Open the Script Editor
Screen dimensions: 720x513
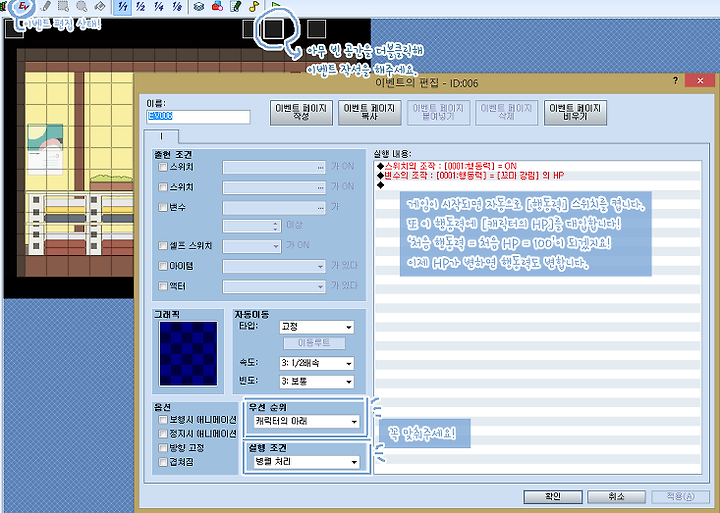pos(236,6)
